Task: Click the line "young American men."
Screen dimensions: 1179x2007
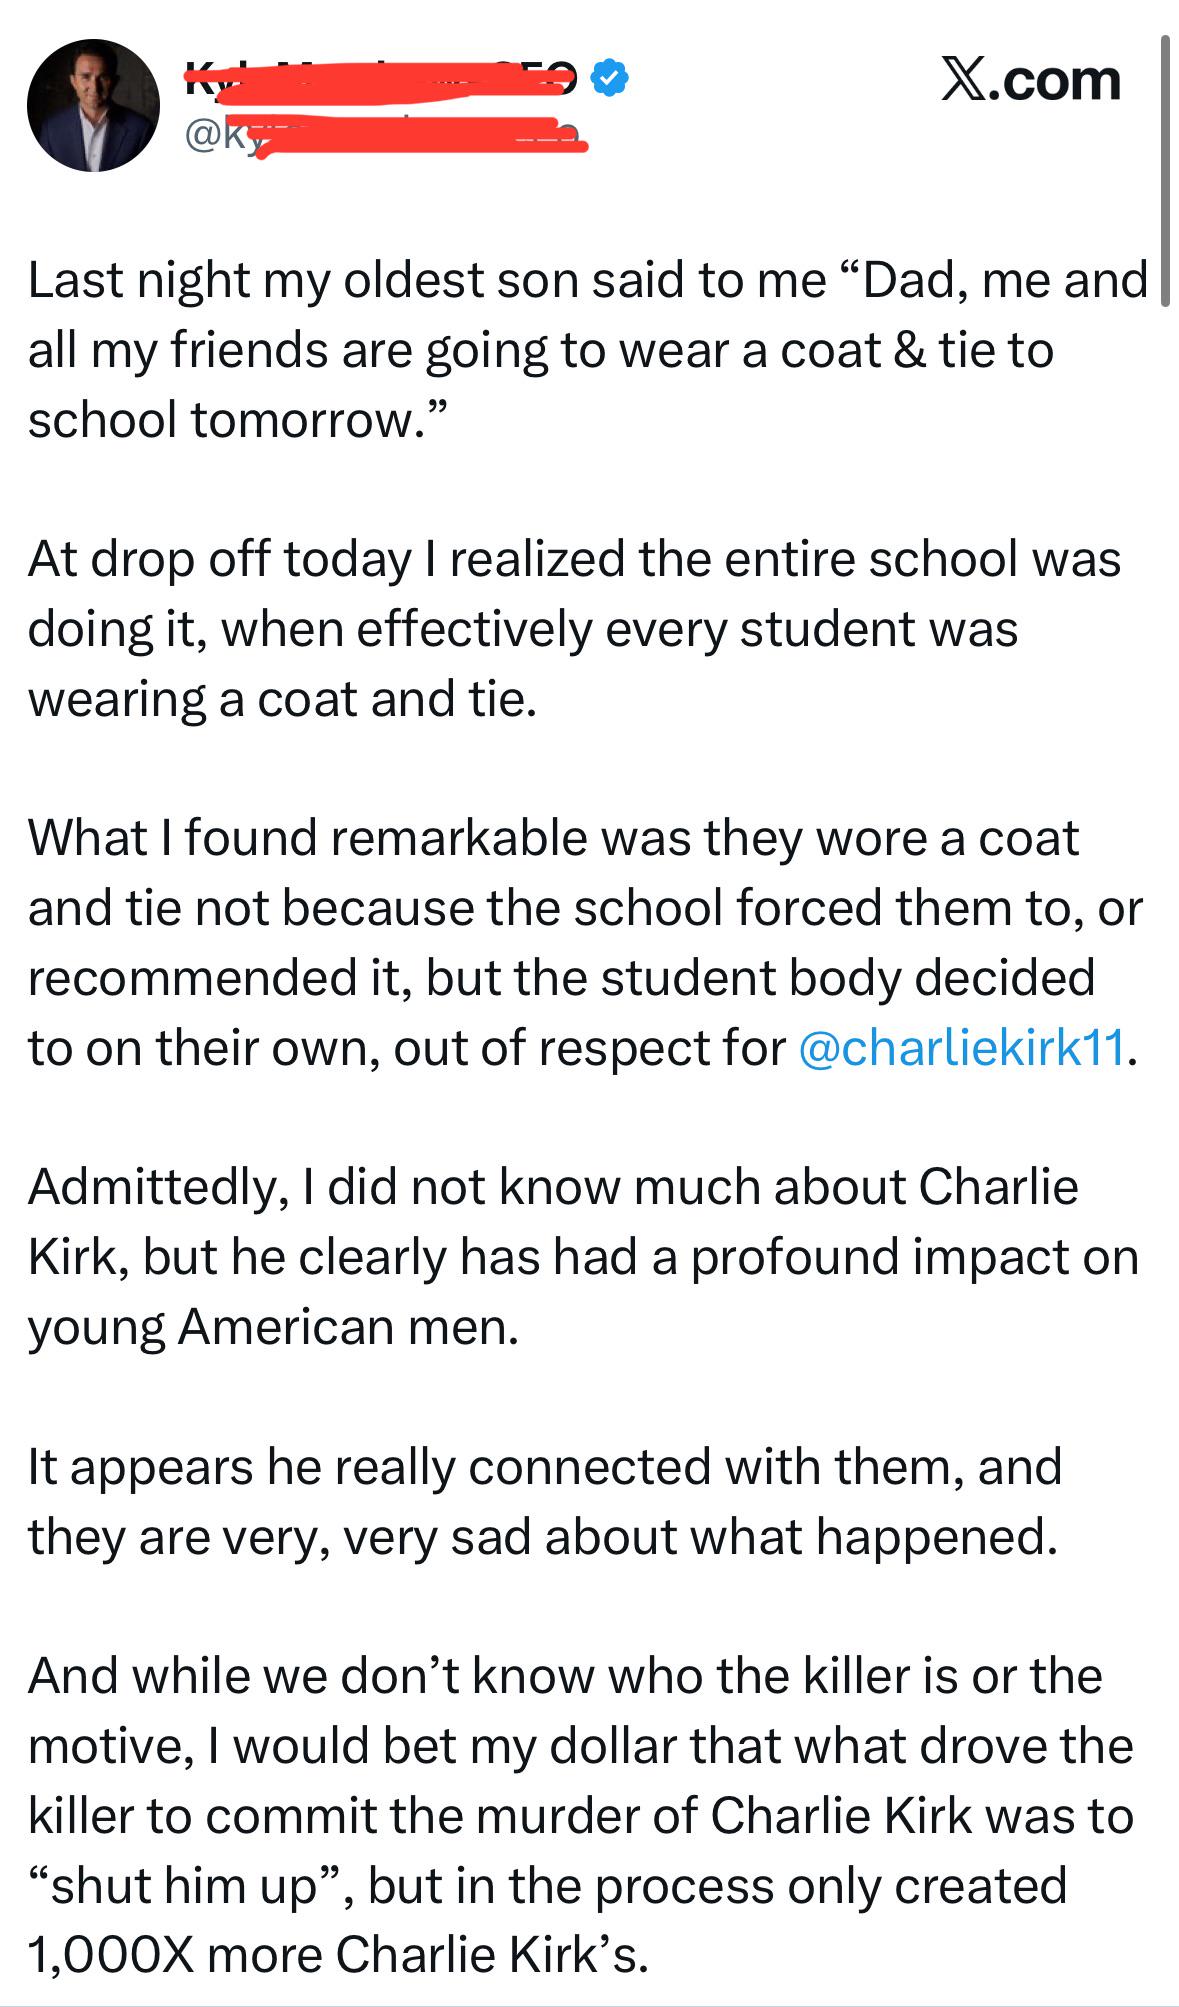Action: 274,1327
